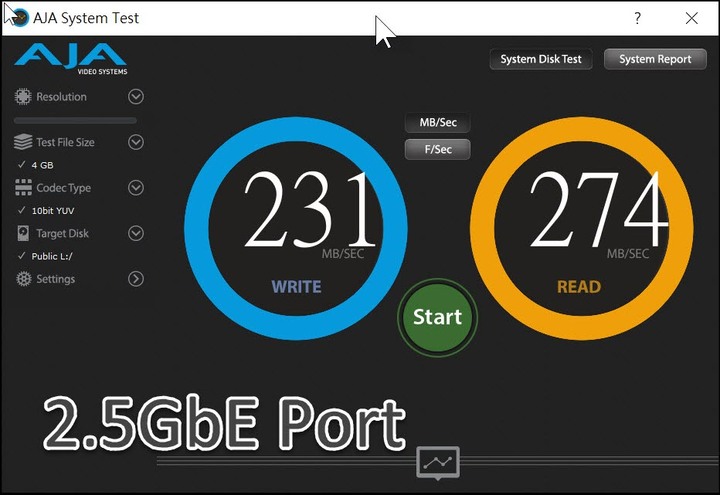Open help with the question mark

(637, 18)
